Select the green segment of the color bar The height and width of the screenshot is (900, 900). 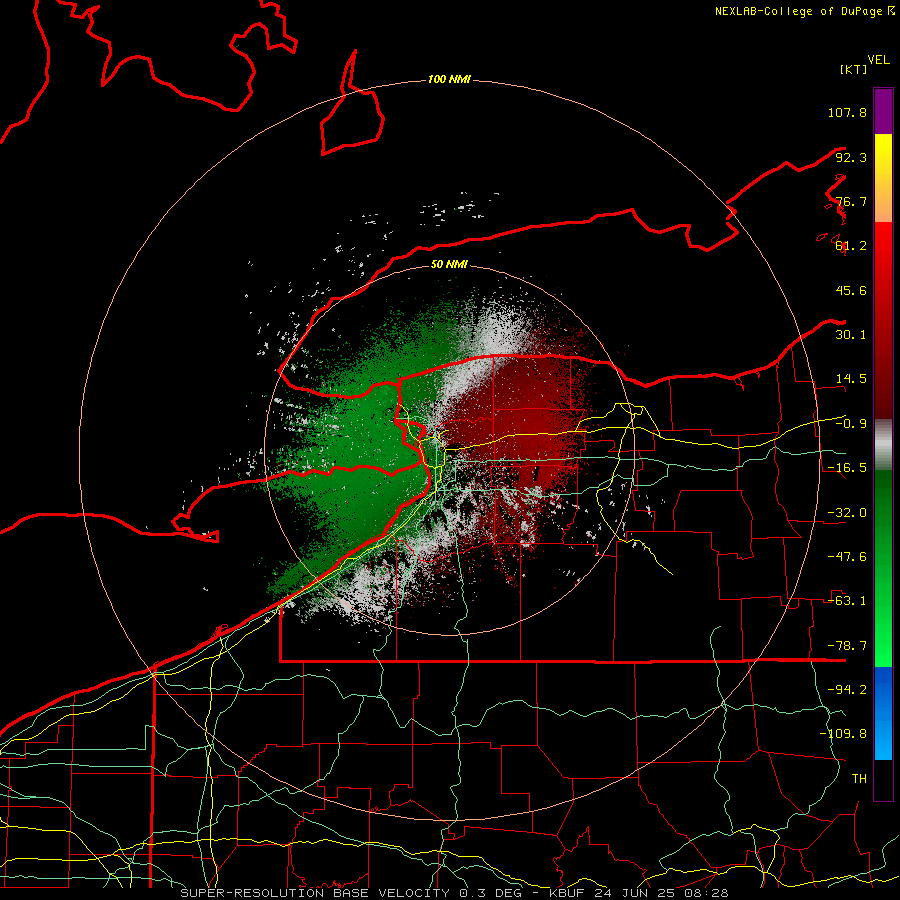(x=883, y=568)
